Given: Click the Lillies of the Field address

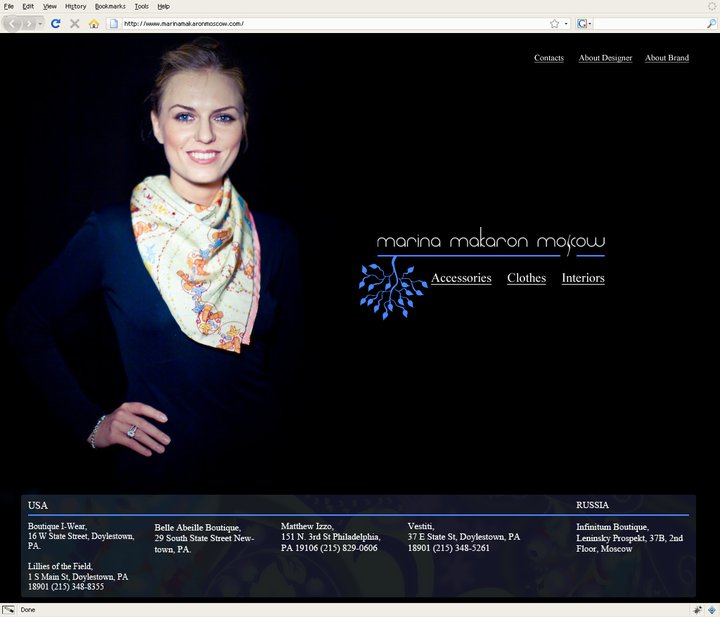Looking at the screenshot, I should pos(78,576).
